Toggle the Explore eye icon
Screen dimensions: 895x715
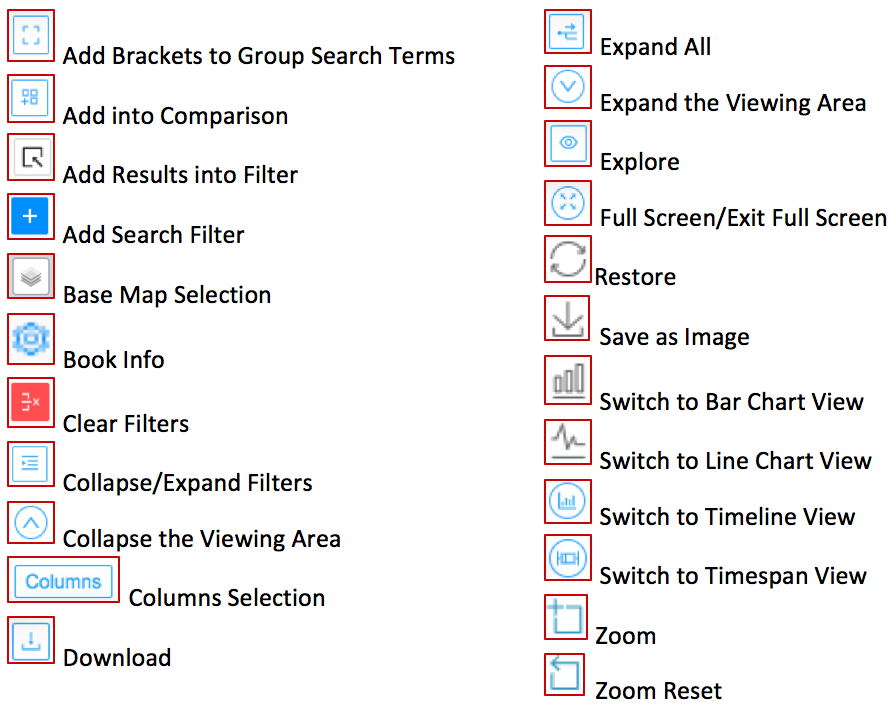click(568, 144)
